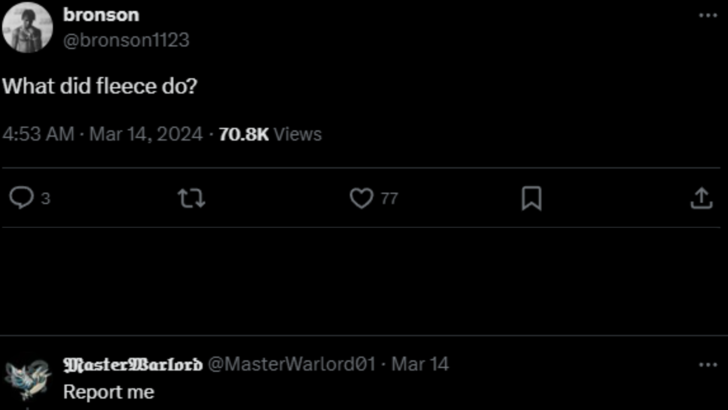Click the 'What did fleece do?' tweet text
728x410 pixels.
[100, 86]
